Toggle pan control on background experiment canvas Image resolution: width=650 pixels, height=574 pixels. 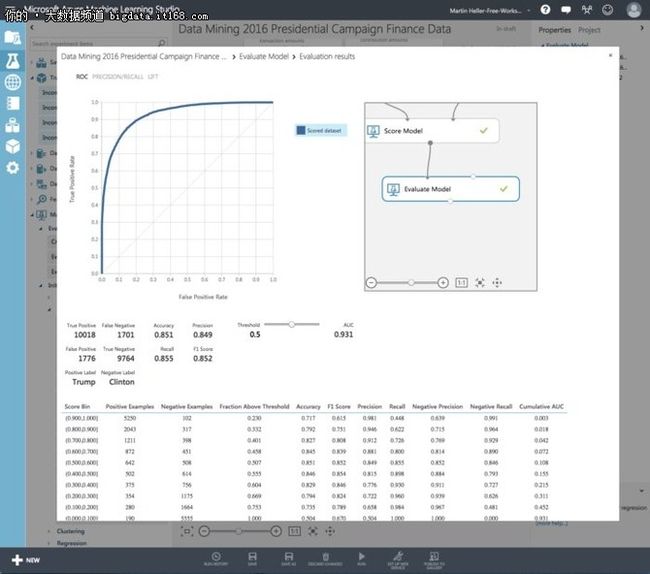click(330, 531)
